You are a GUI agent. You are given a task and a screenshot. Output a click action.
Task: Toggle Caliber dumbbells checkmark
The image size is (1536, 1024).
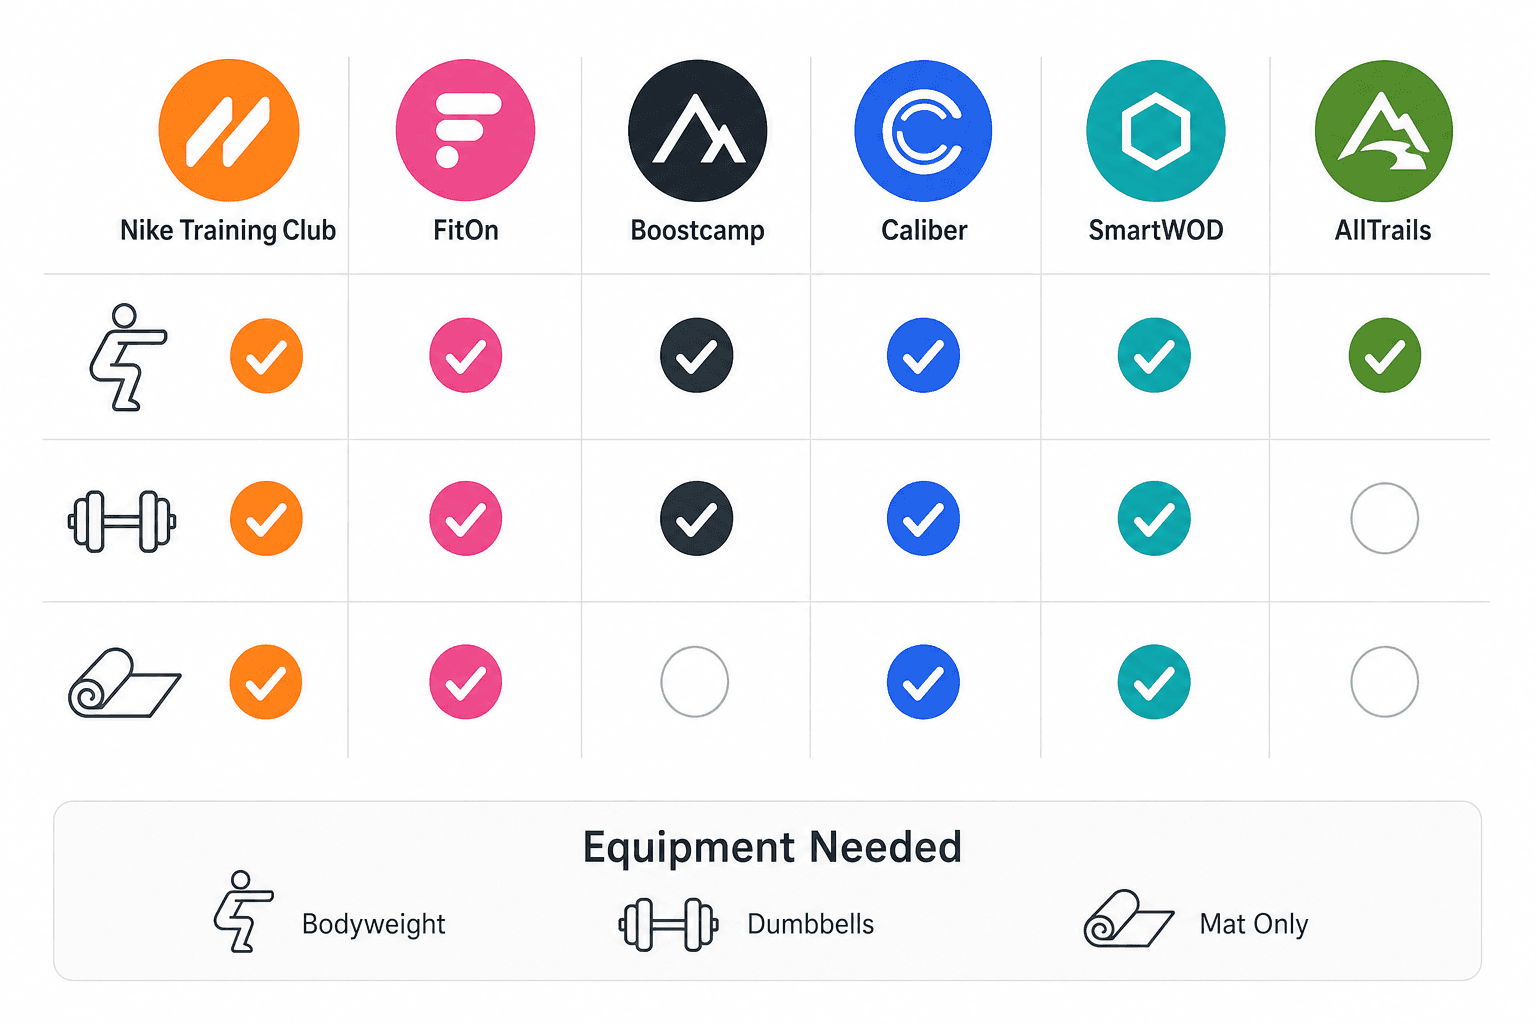click(x=923, y=518)
